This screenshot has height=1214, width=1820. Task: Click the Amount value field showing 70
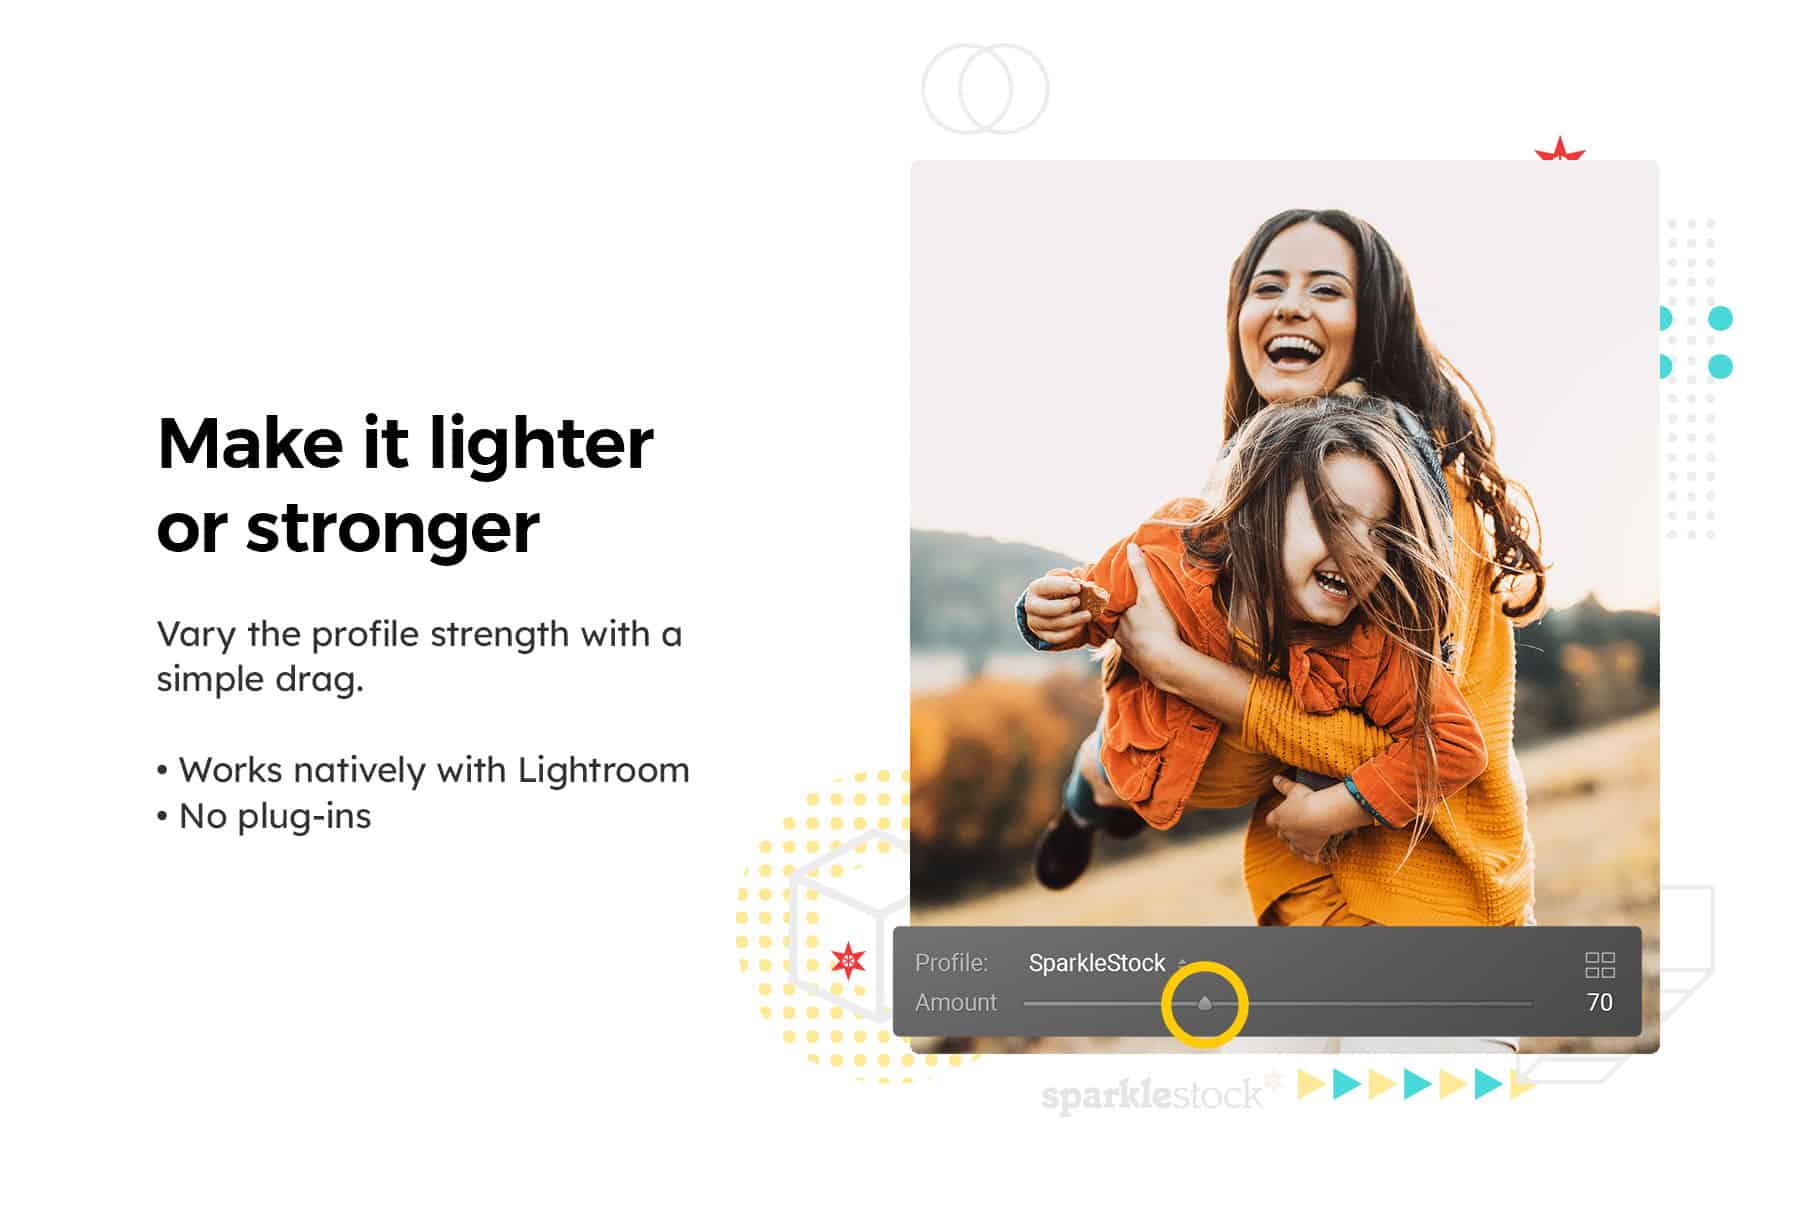point(1599,1002)
